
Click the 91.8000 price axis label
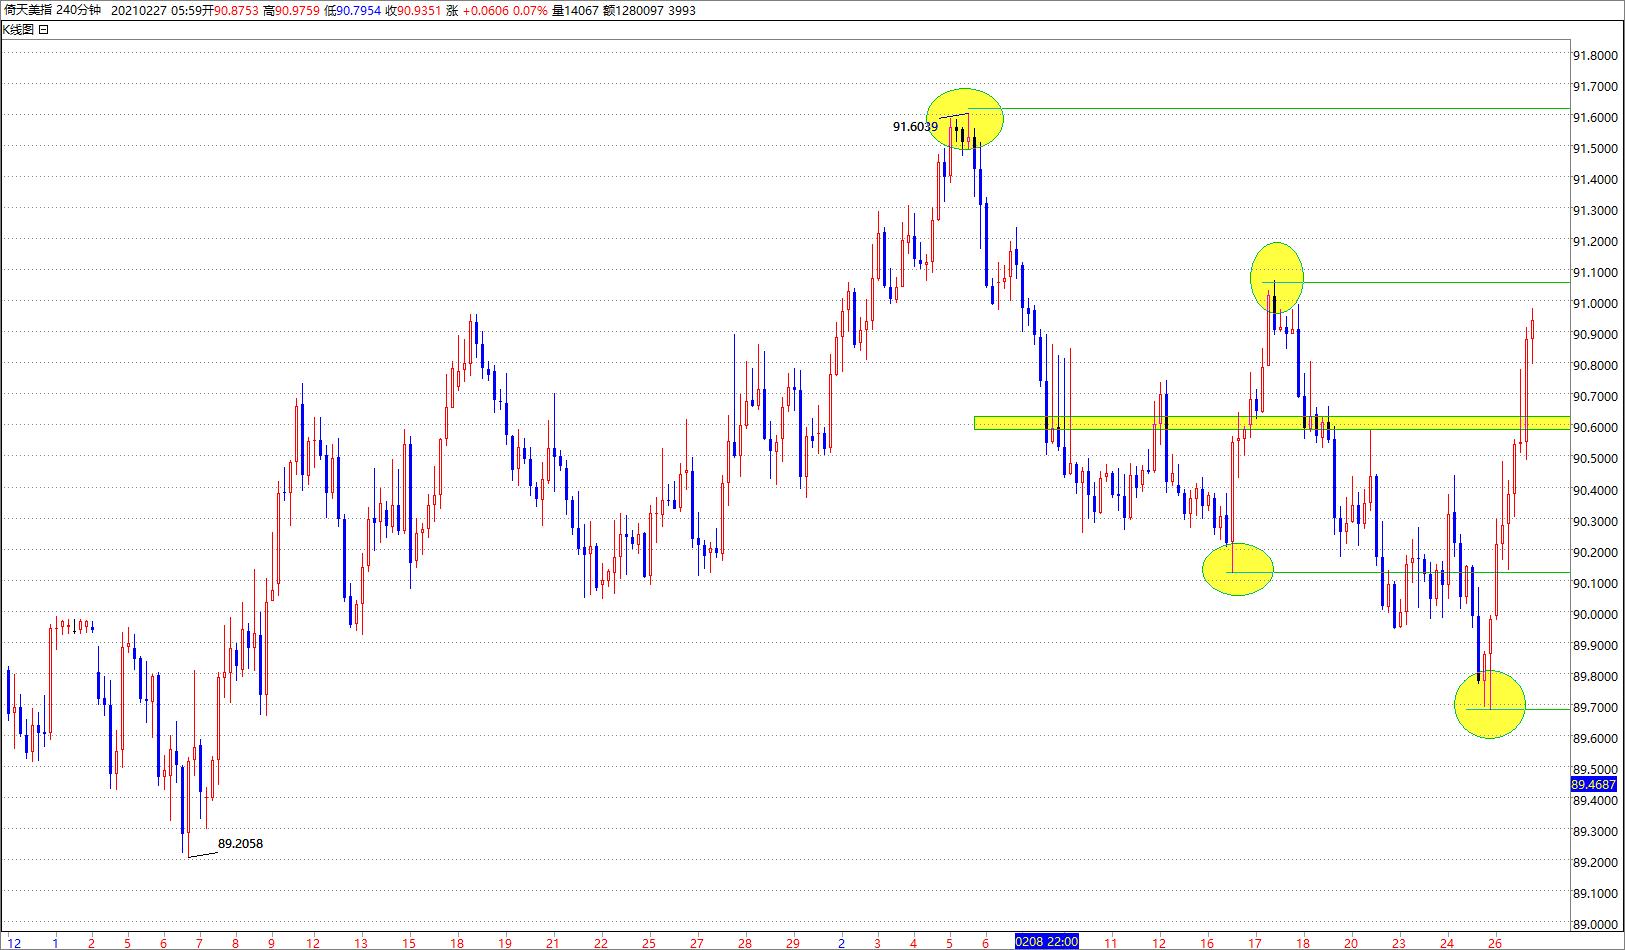1595,56
